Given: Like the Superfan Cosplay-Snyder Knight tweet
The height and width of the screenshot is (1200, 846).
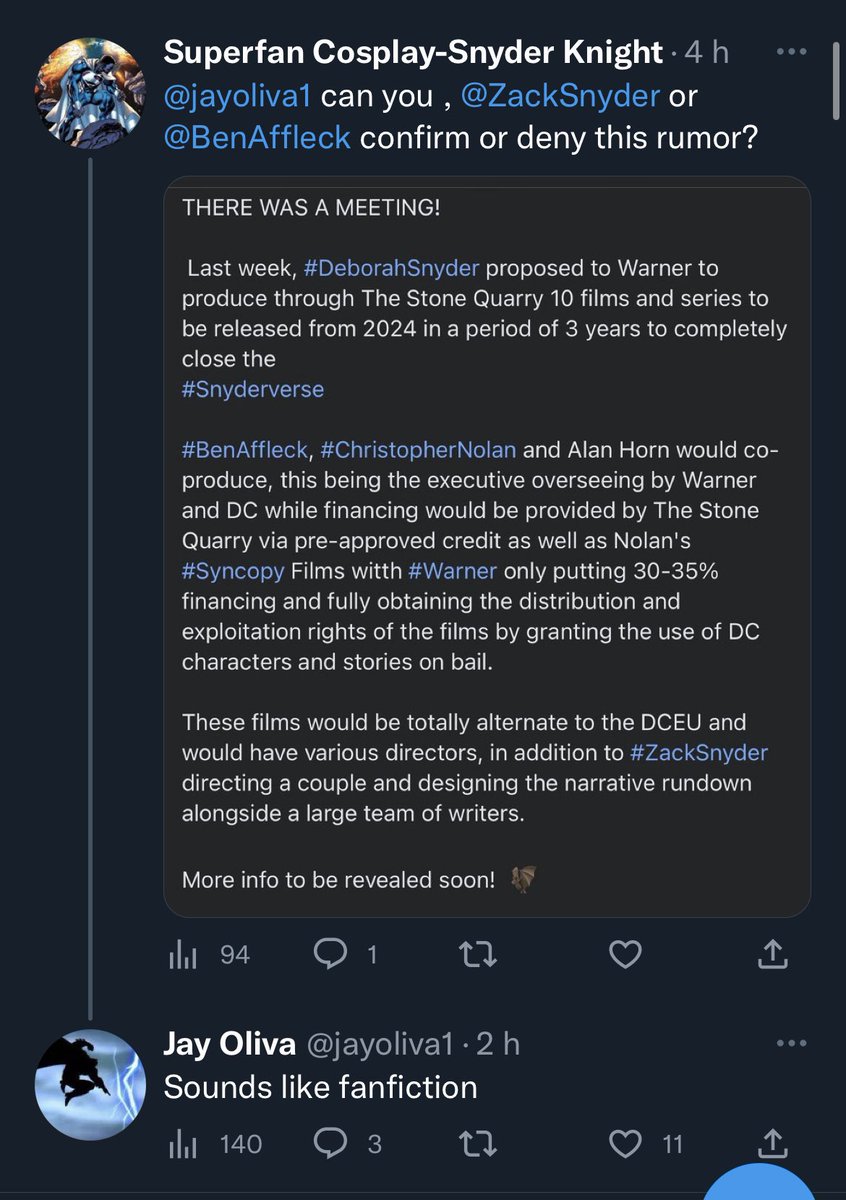Looking at the screenshot, I should pos(625,956).
